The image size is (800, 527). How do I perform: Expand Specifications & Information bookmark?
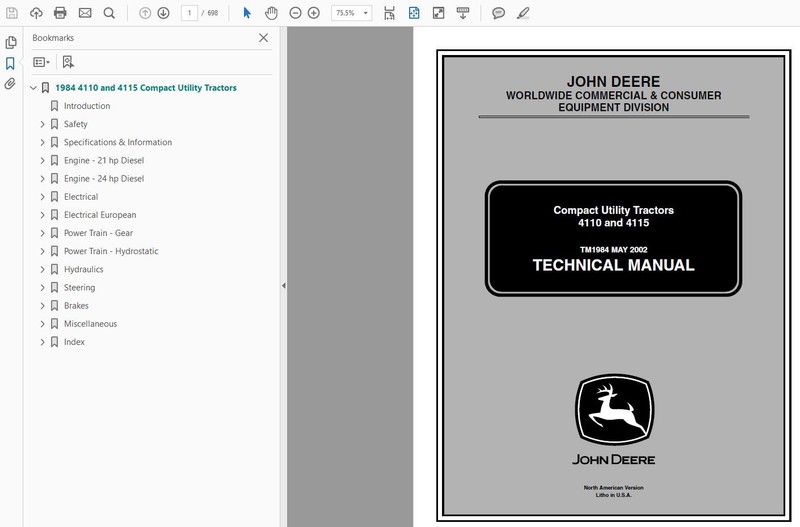(42, 142)
